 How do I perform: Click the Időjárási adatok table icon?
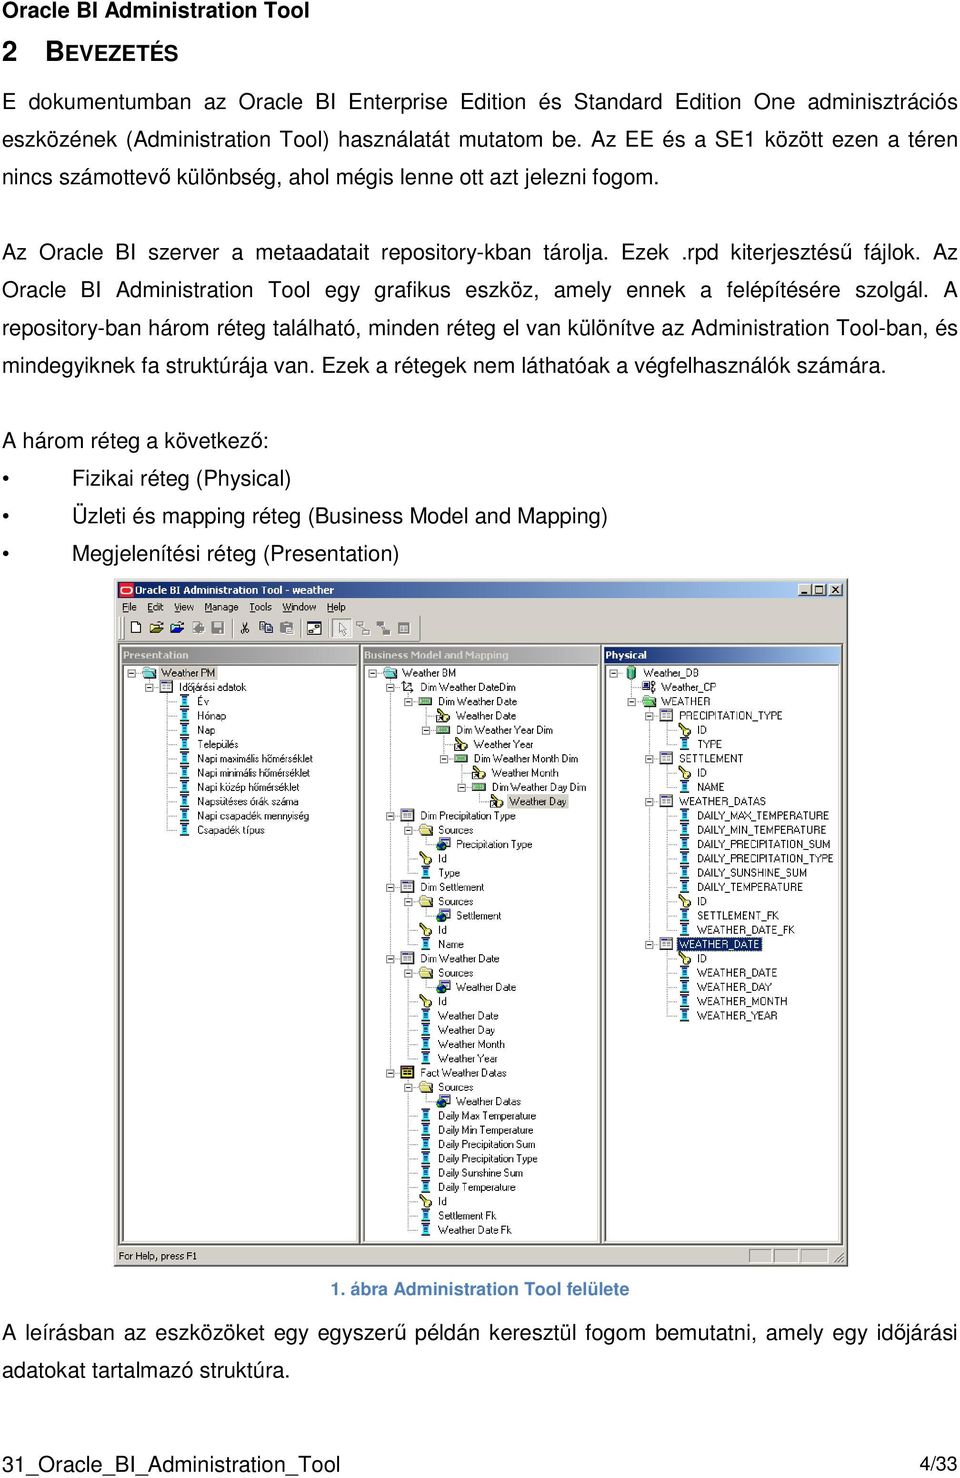pyautogui.click(x=168, y=687)
